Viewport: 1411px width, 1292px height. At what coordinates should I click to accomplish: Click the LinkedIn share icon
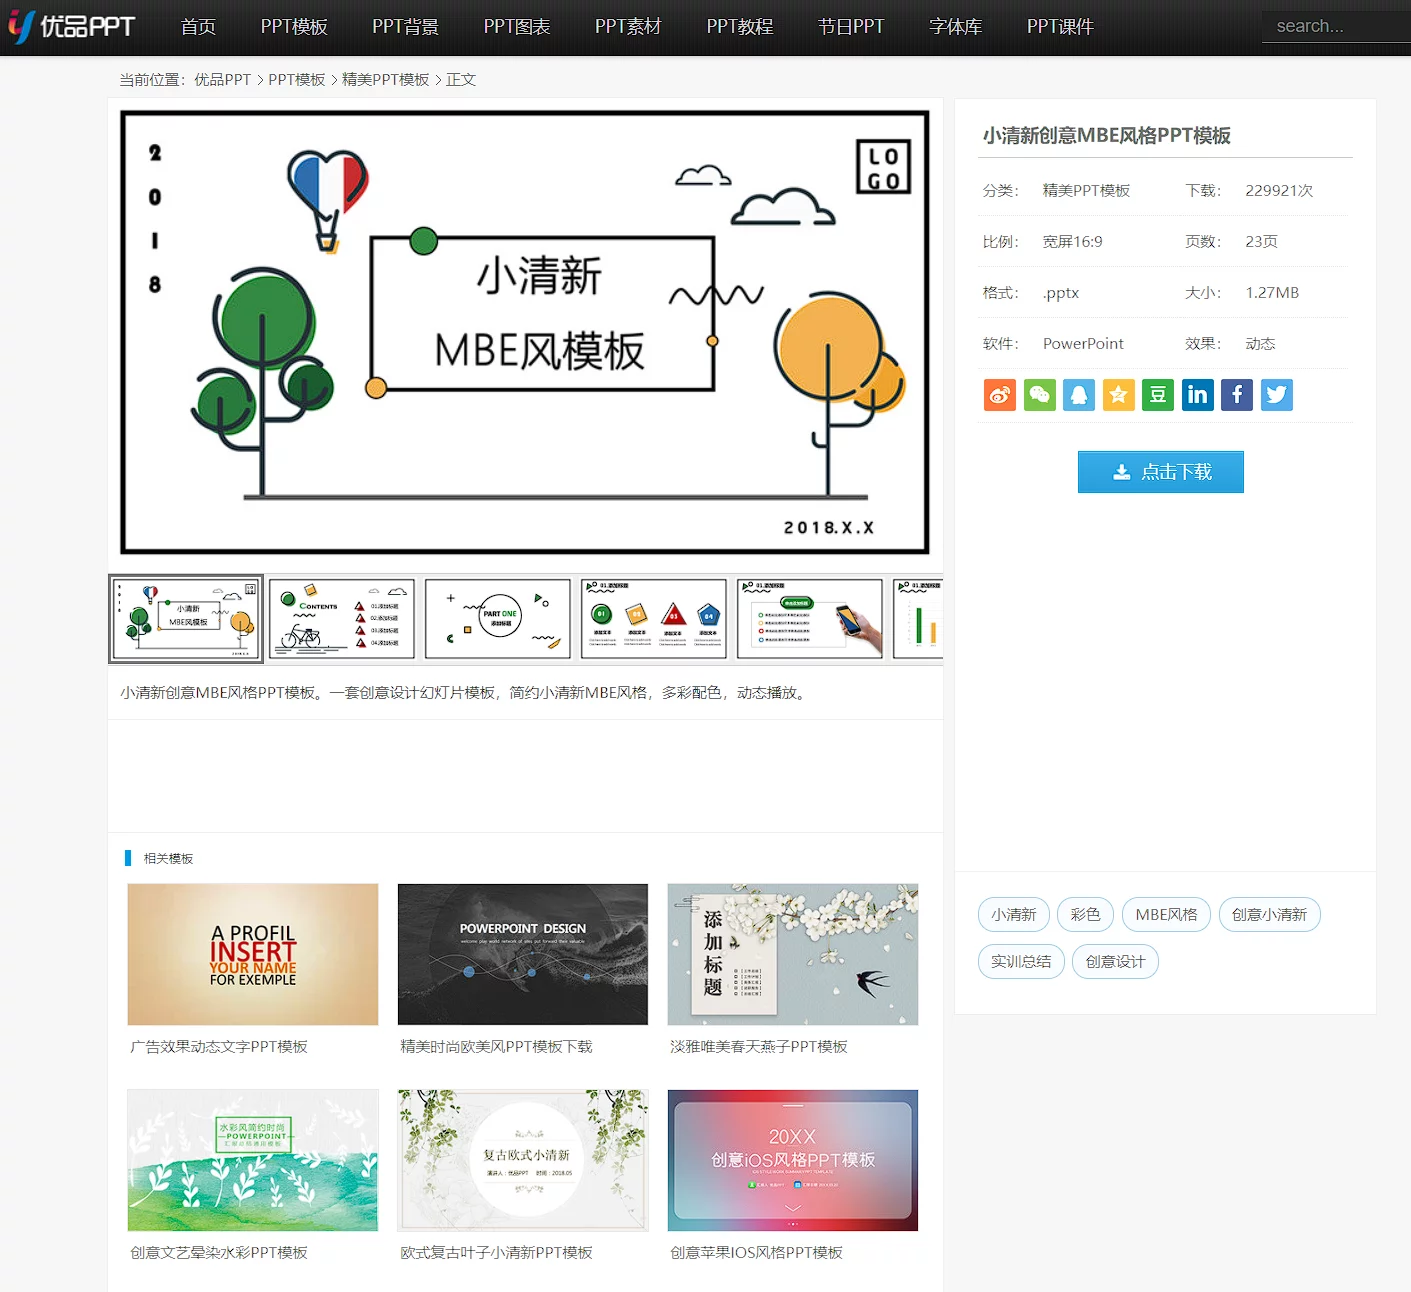1197,395
